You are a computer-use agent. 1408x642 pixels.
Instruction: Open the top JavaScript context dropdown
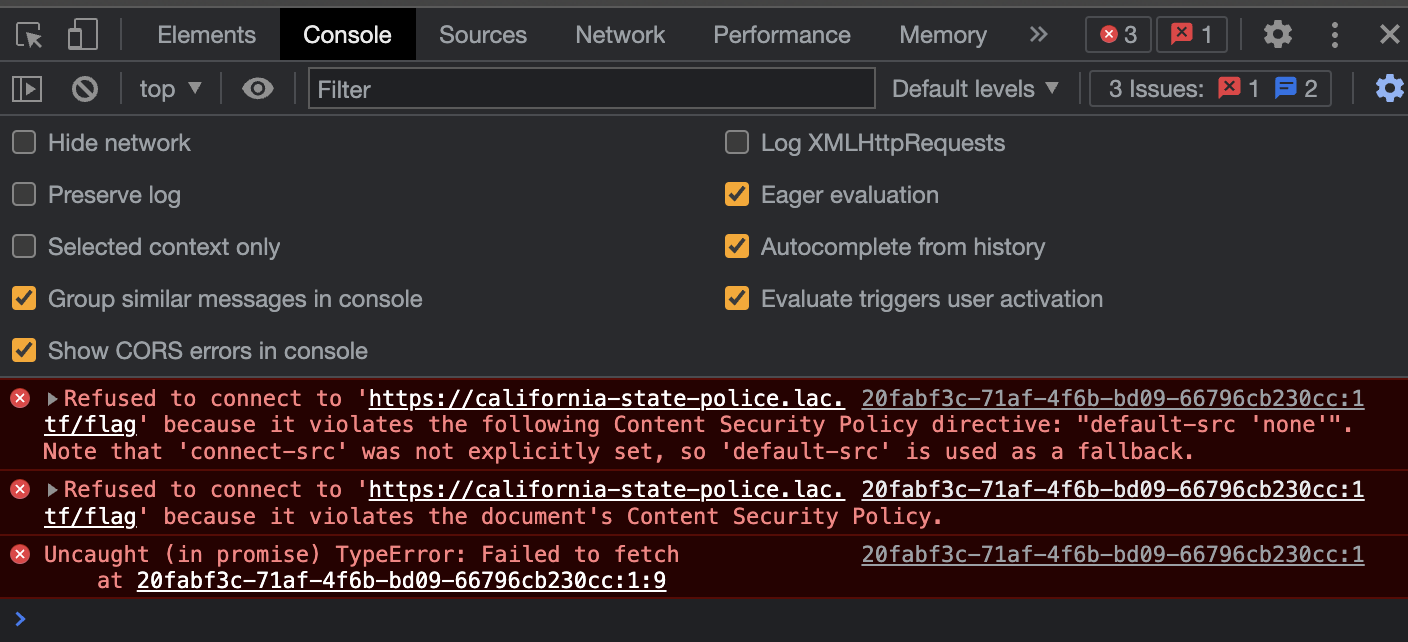[x=170, y=89]
